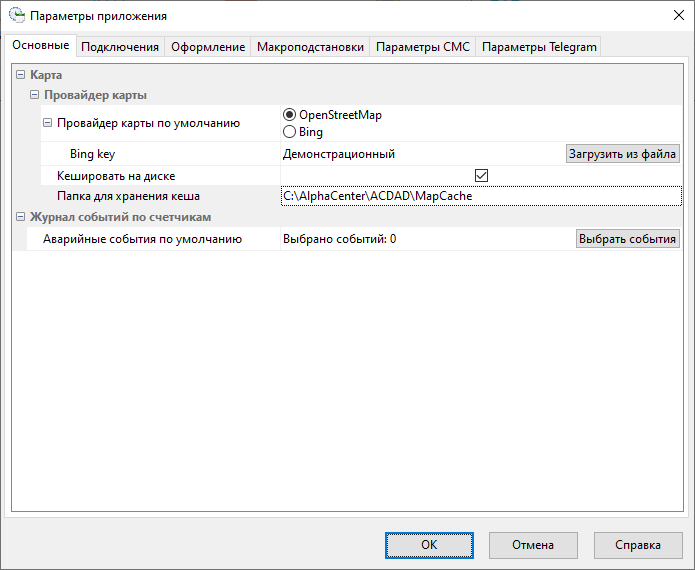Collapse Провайдер карты по умолчанию row
This screenshot has width=695, height=570.
tap(47, 123)
